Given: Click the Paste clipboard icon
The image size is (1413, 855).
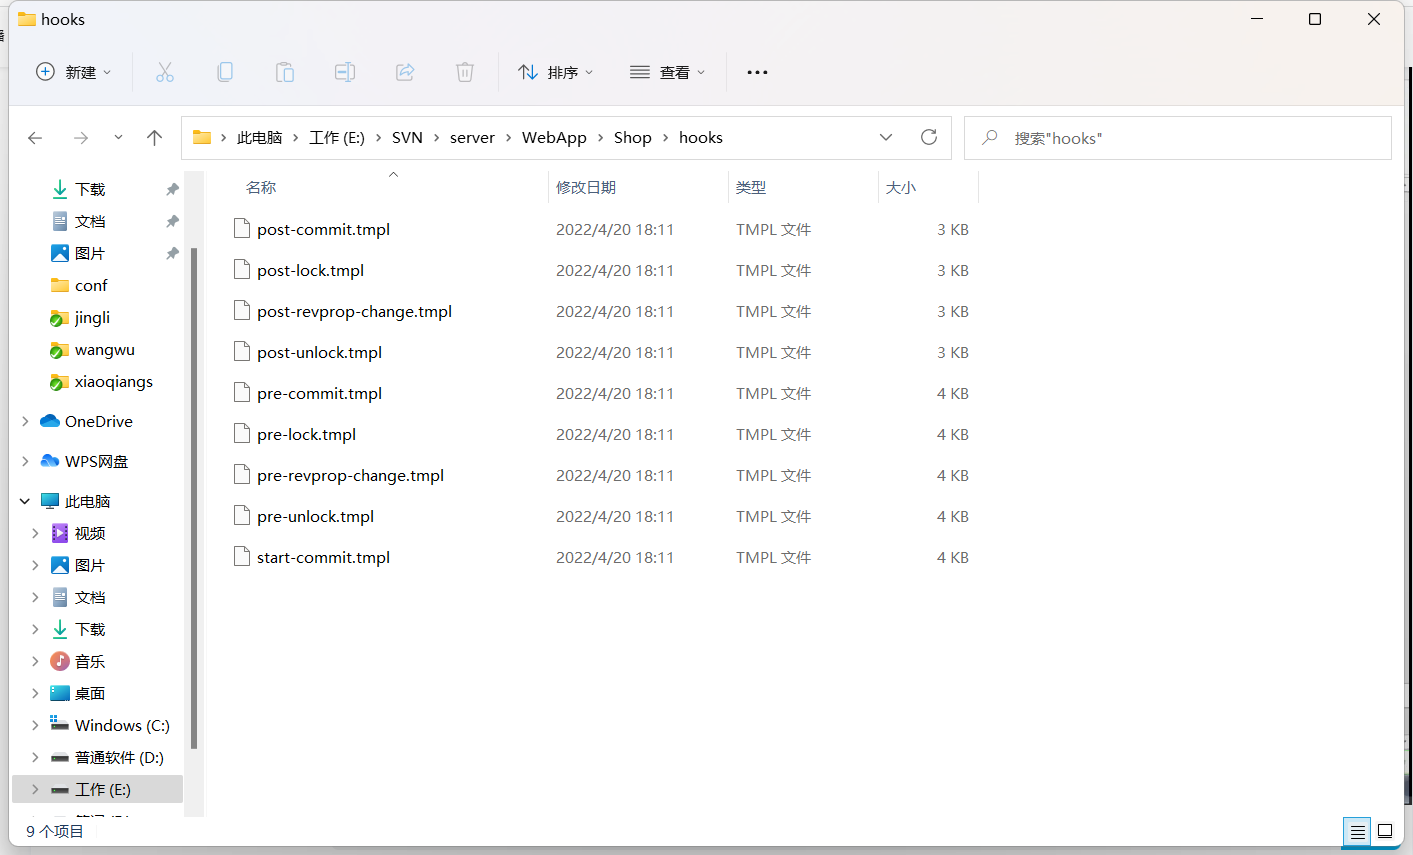Looking at the screenshot, I should [285, 72].
